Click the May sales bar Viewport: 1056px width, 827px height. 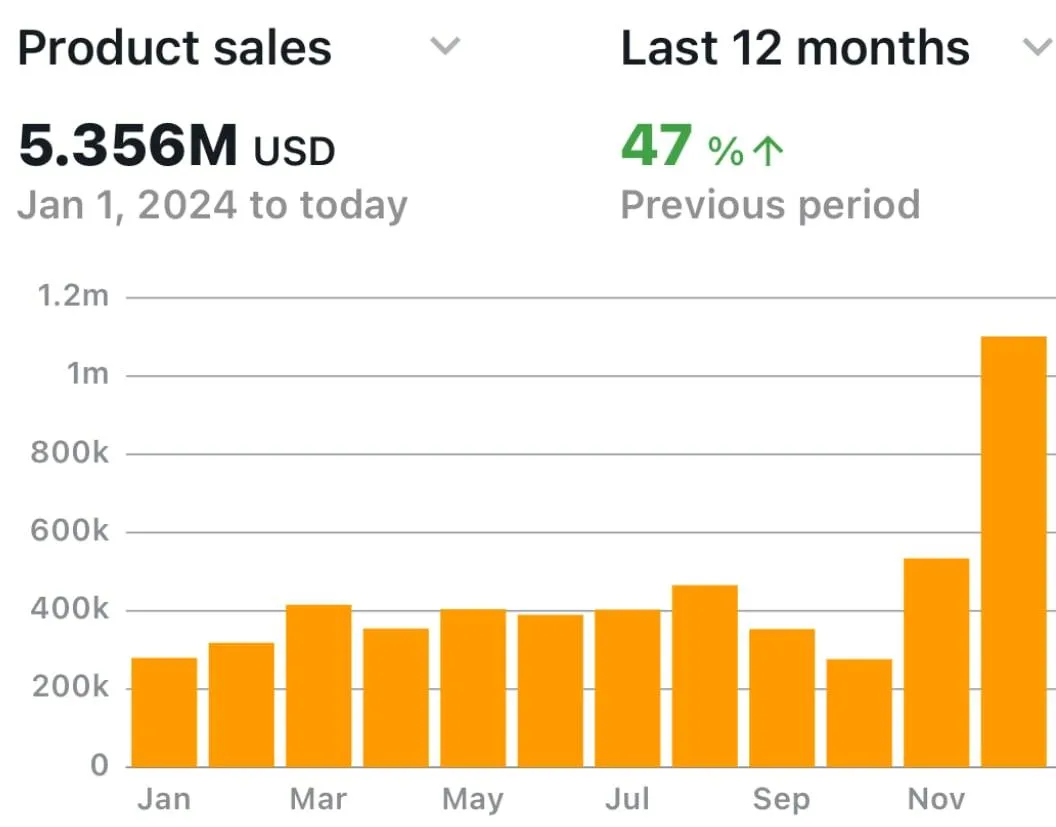(473, 688)
